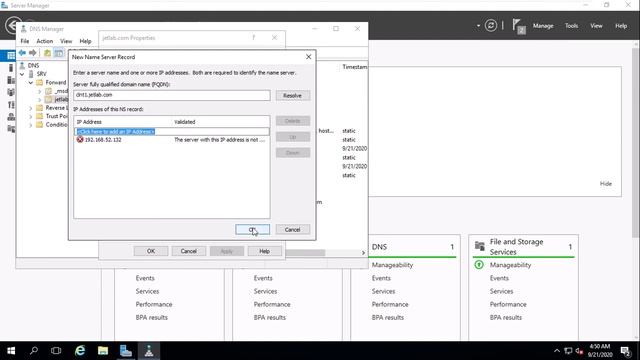Click the taskbar Search icon
Viewport: 640px width, 360px height.
pyautogui.click(x=34, y=351)
